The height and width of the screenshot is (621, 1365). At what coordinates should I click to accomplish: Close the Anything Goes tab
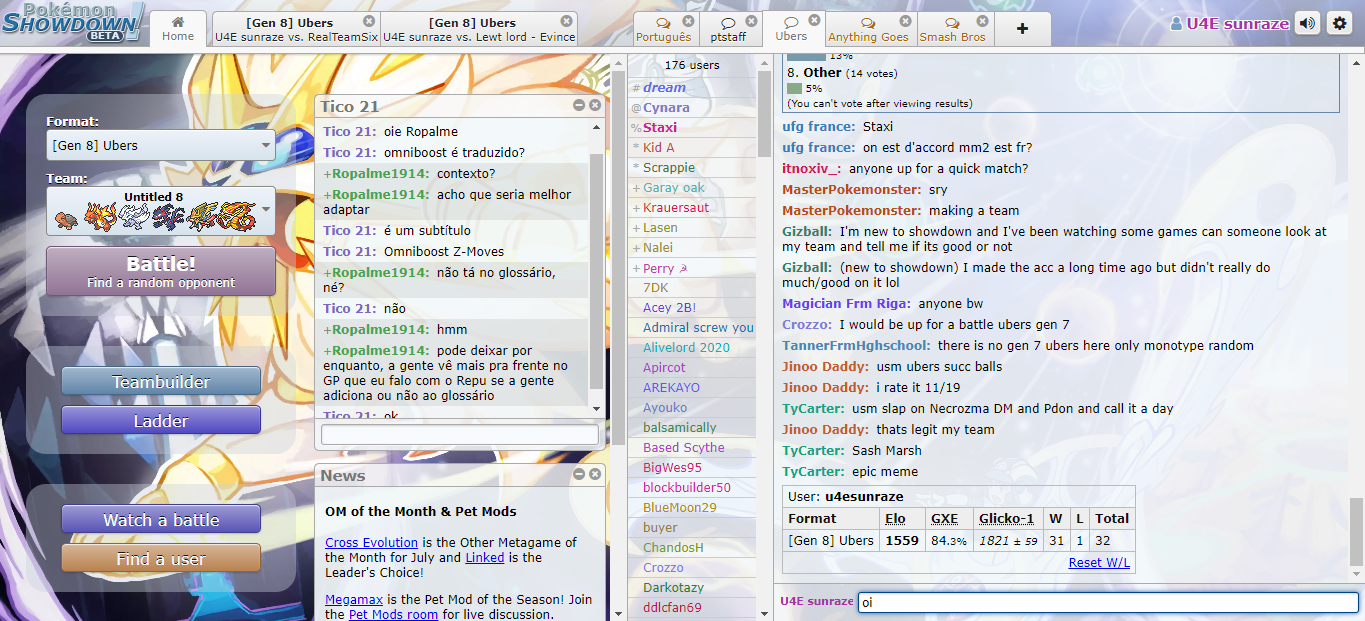[x=906, y=21]
